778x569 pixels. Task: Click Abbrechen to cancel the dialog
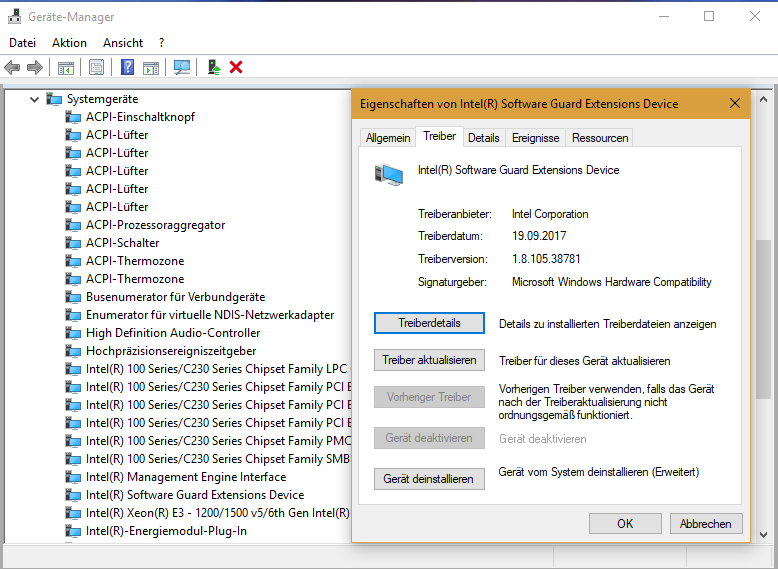[x=706, y=523]
